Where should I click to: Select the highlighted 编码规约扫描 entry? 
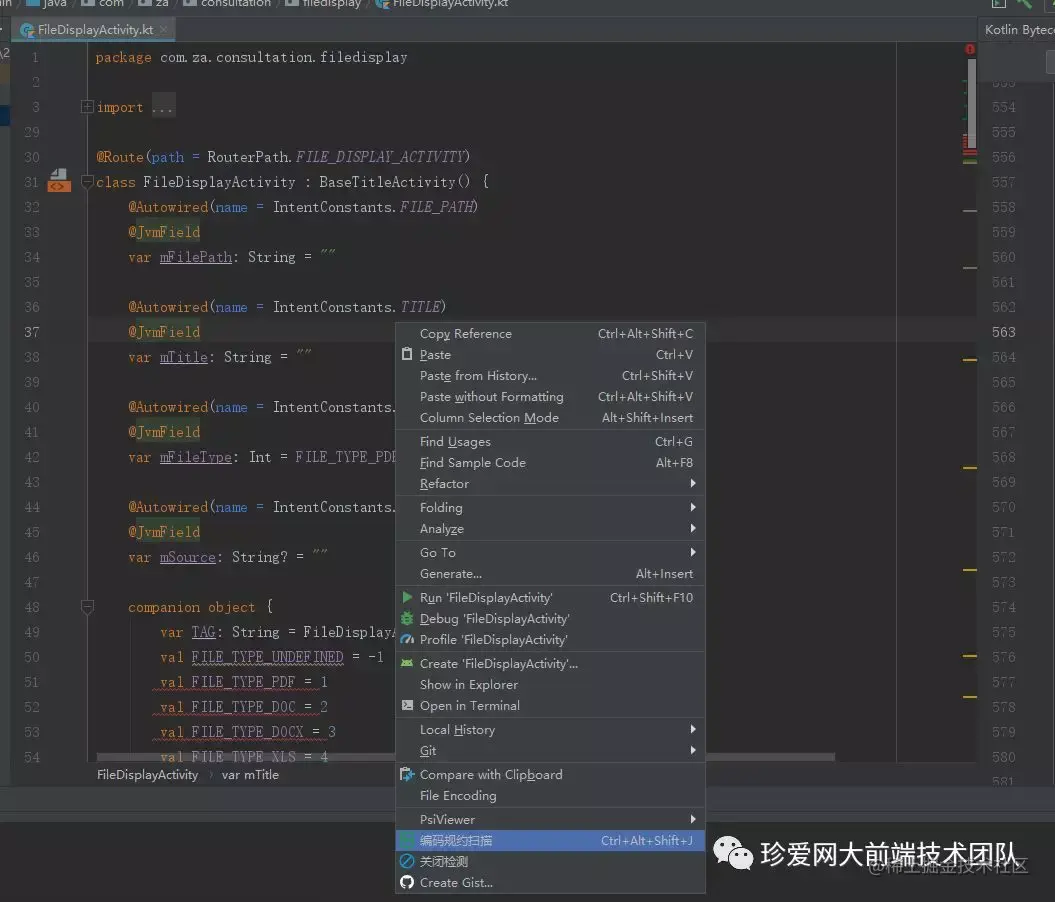pos(550,840)
